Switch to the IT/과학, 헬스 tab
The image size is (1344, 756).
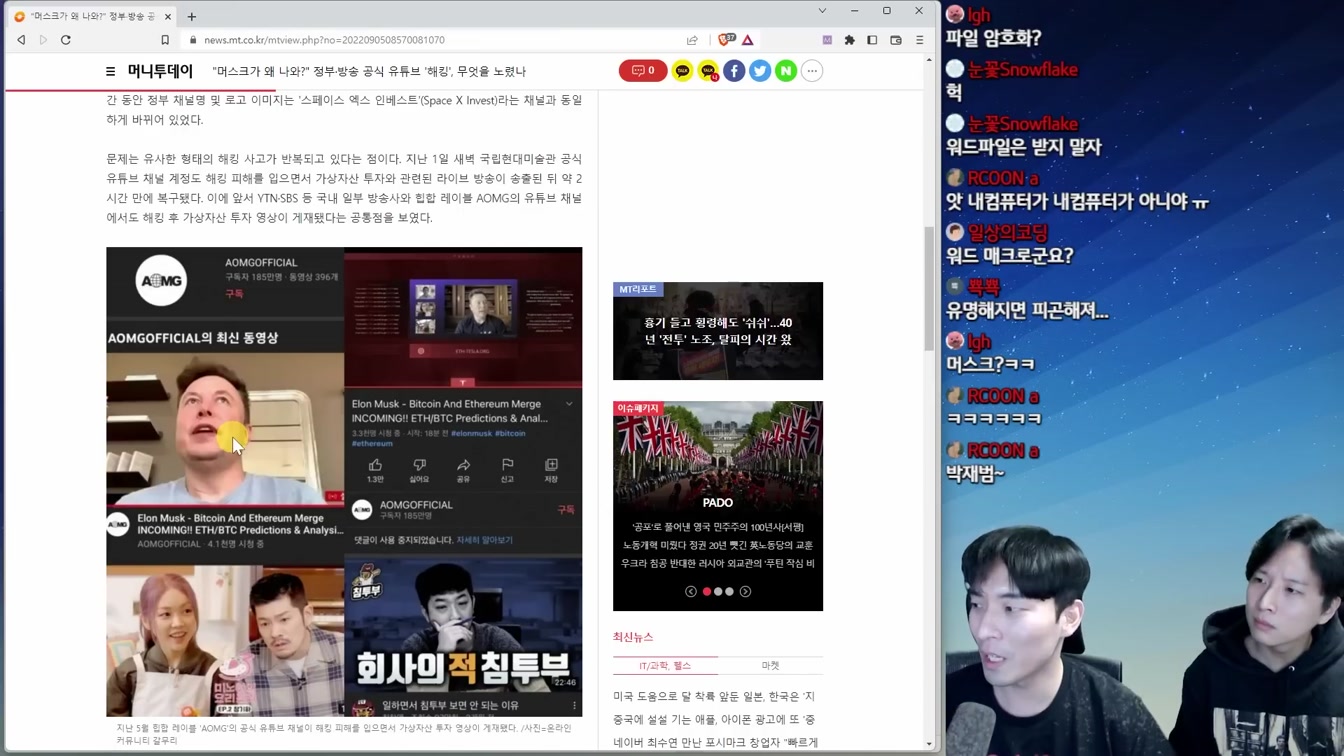point(665,666)
